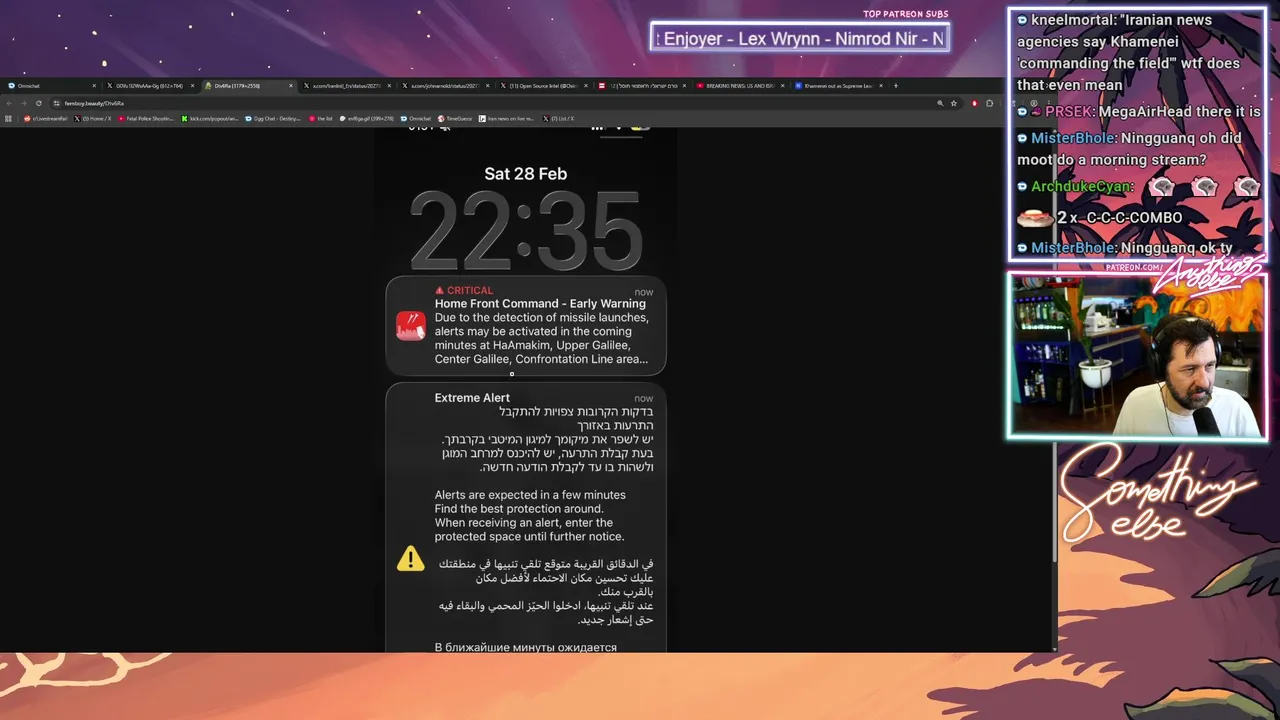Click the red CRITICAL label
Viewport: 1280px width, 720px height.
(464, 291)
